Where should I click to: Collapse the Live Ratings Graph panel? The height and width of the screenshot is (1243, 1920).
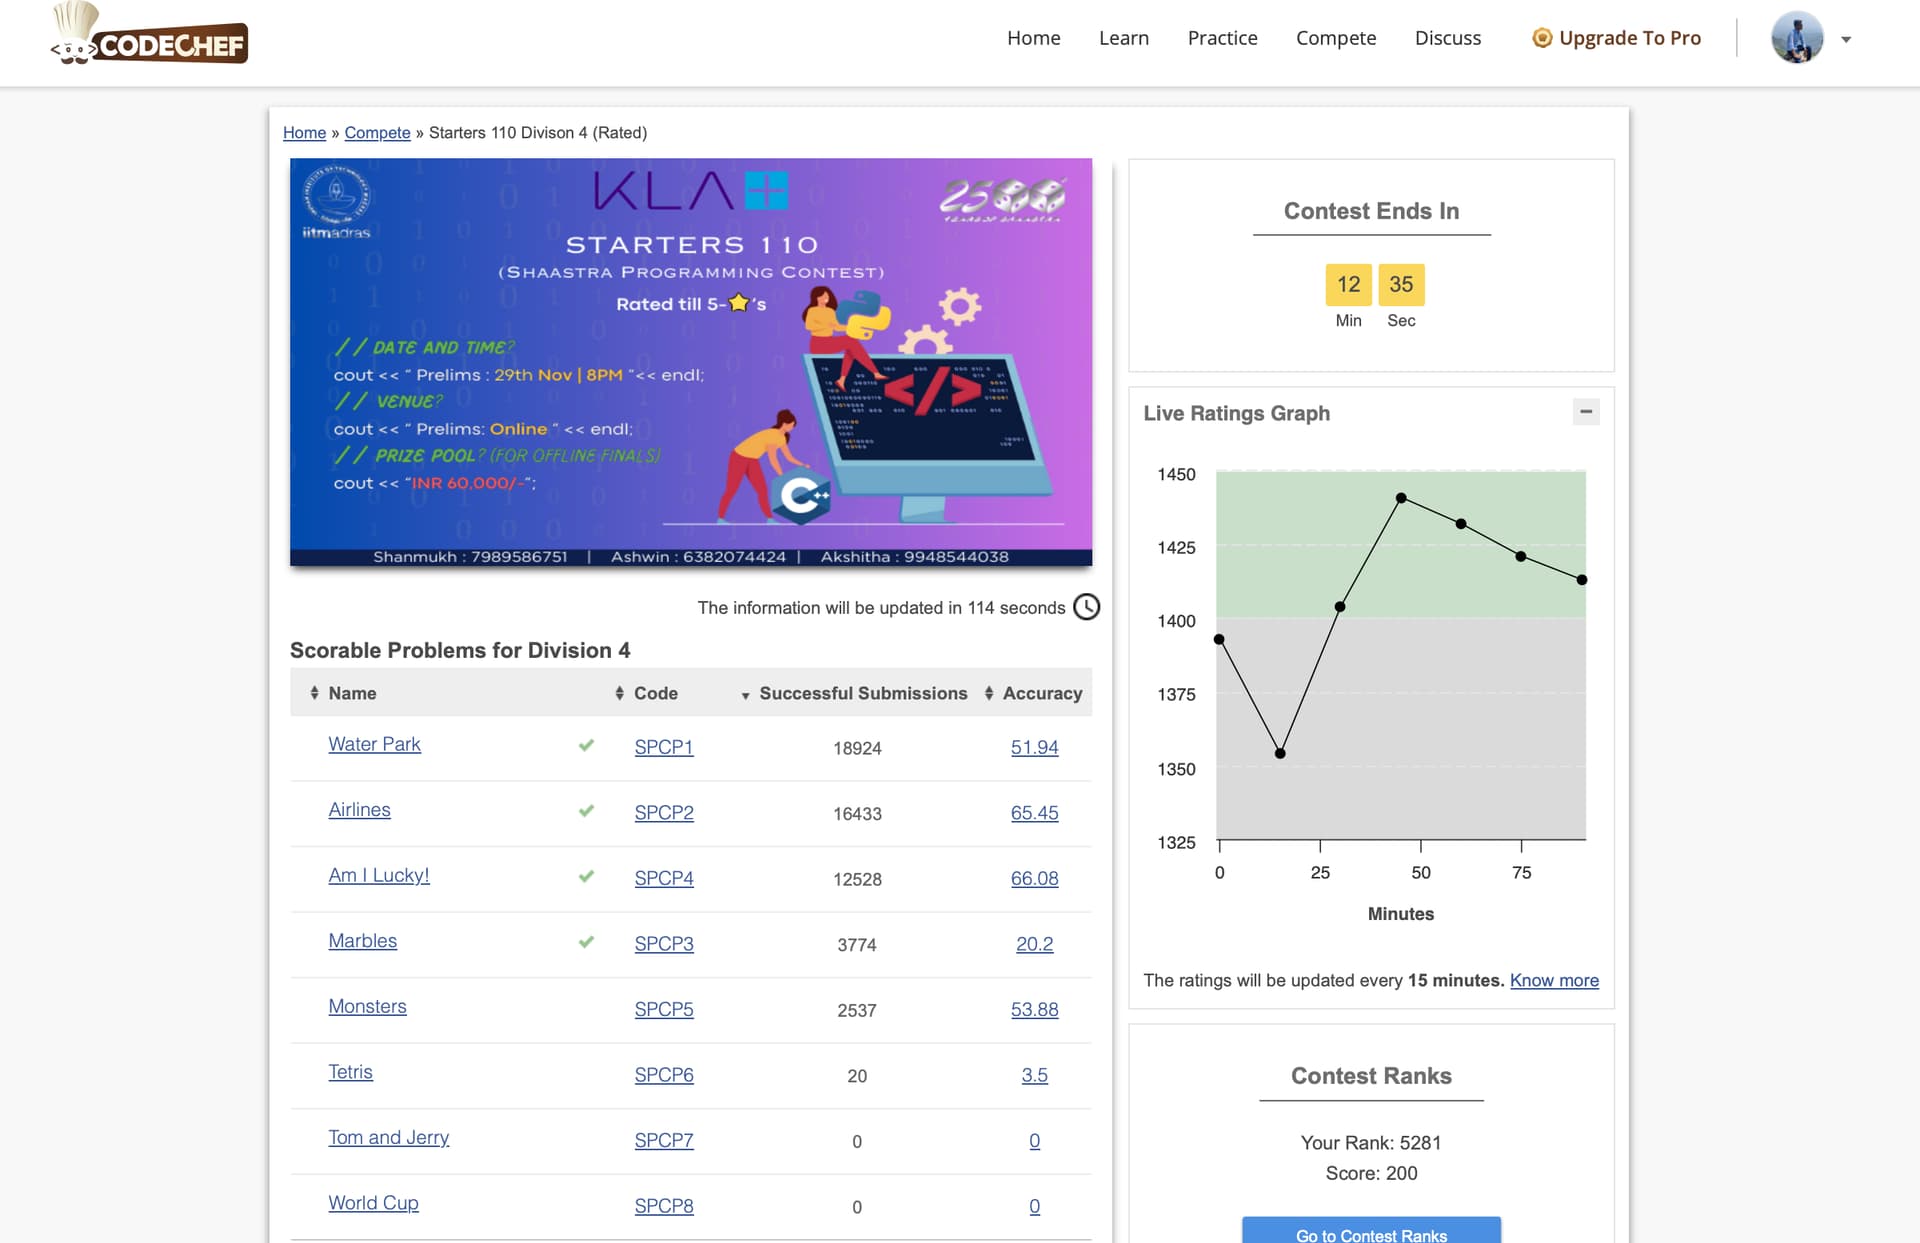[1585, 412]
